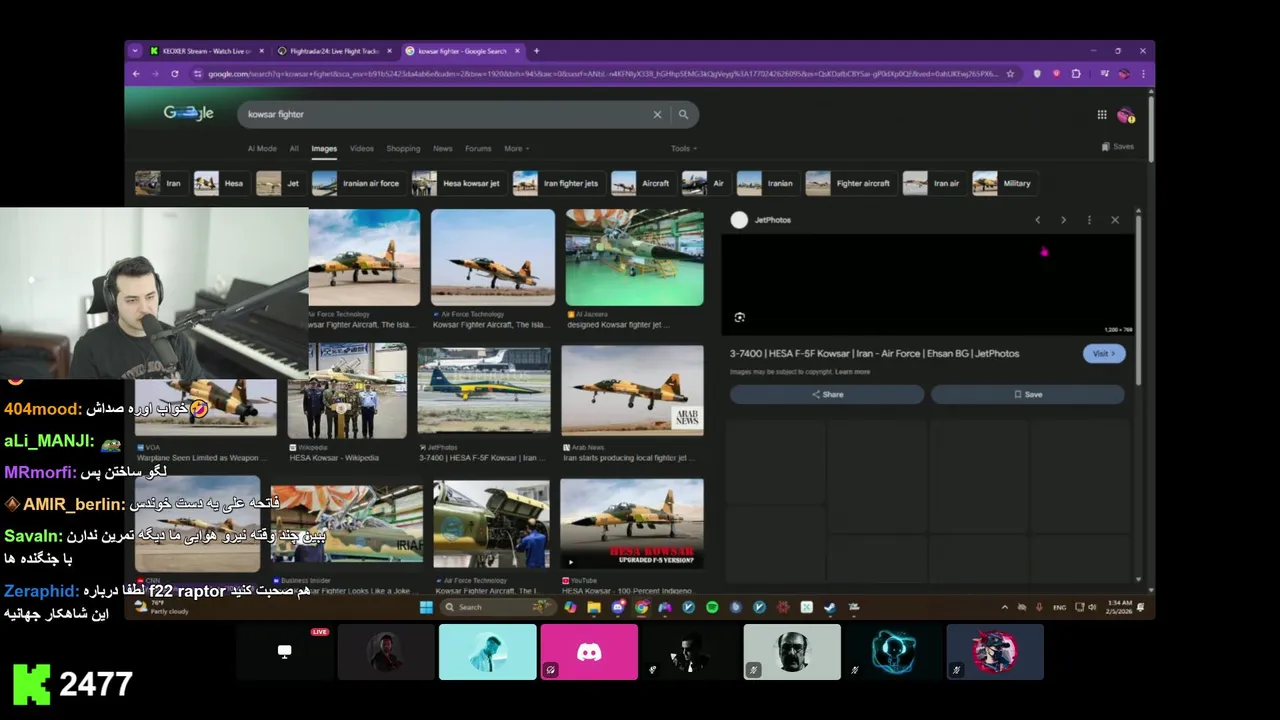This screenshot has height=720, width=1280.
Task: Click the Save button in preview
Action: point(1028,394)
